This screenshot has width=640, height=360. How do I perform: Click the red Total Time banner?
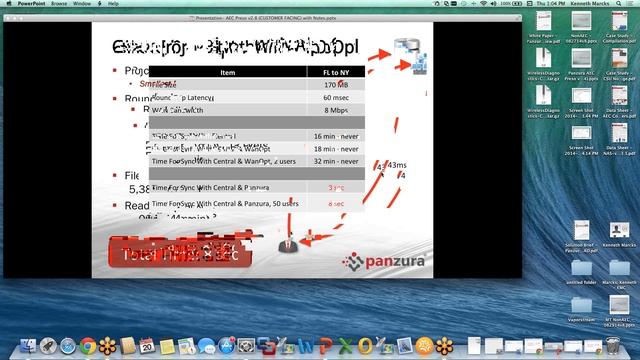(180, 253)
